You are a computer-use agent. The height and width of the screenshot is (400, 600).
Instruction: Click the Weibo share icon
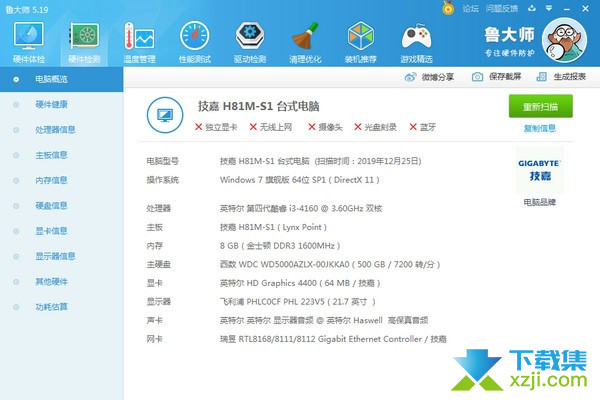tap(410, 77)
